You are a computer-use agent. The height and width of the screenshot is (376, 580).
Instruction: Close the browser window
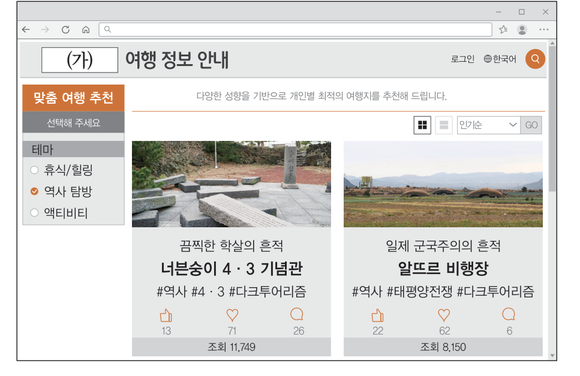pyautogui.click(x=545, y=12)
